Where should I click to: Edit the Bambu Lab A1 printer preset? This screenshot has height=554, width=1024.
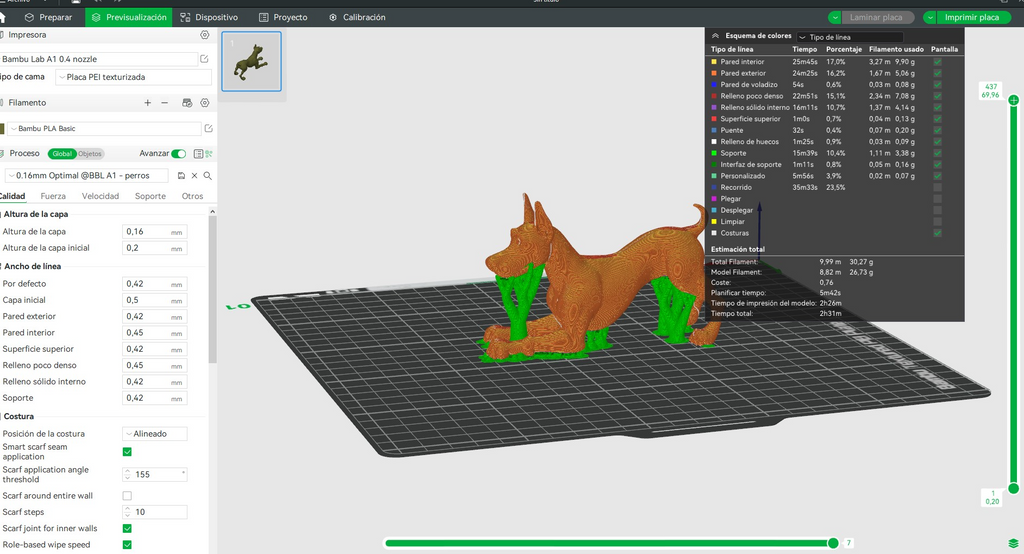(x=204, y=59)
